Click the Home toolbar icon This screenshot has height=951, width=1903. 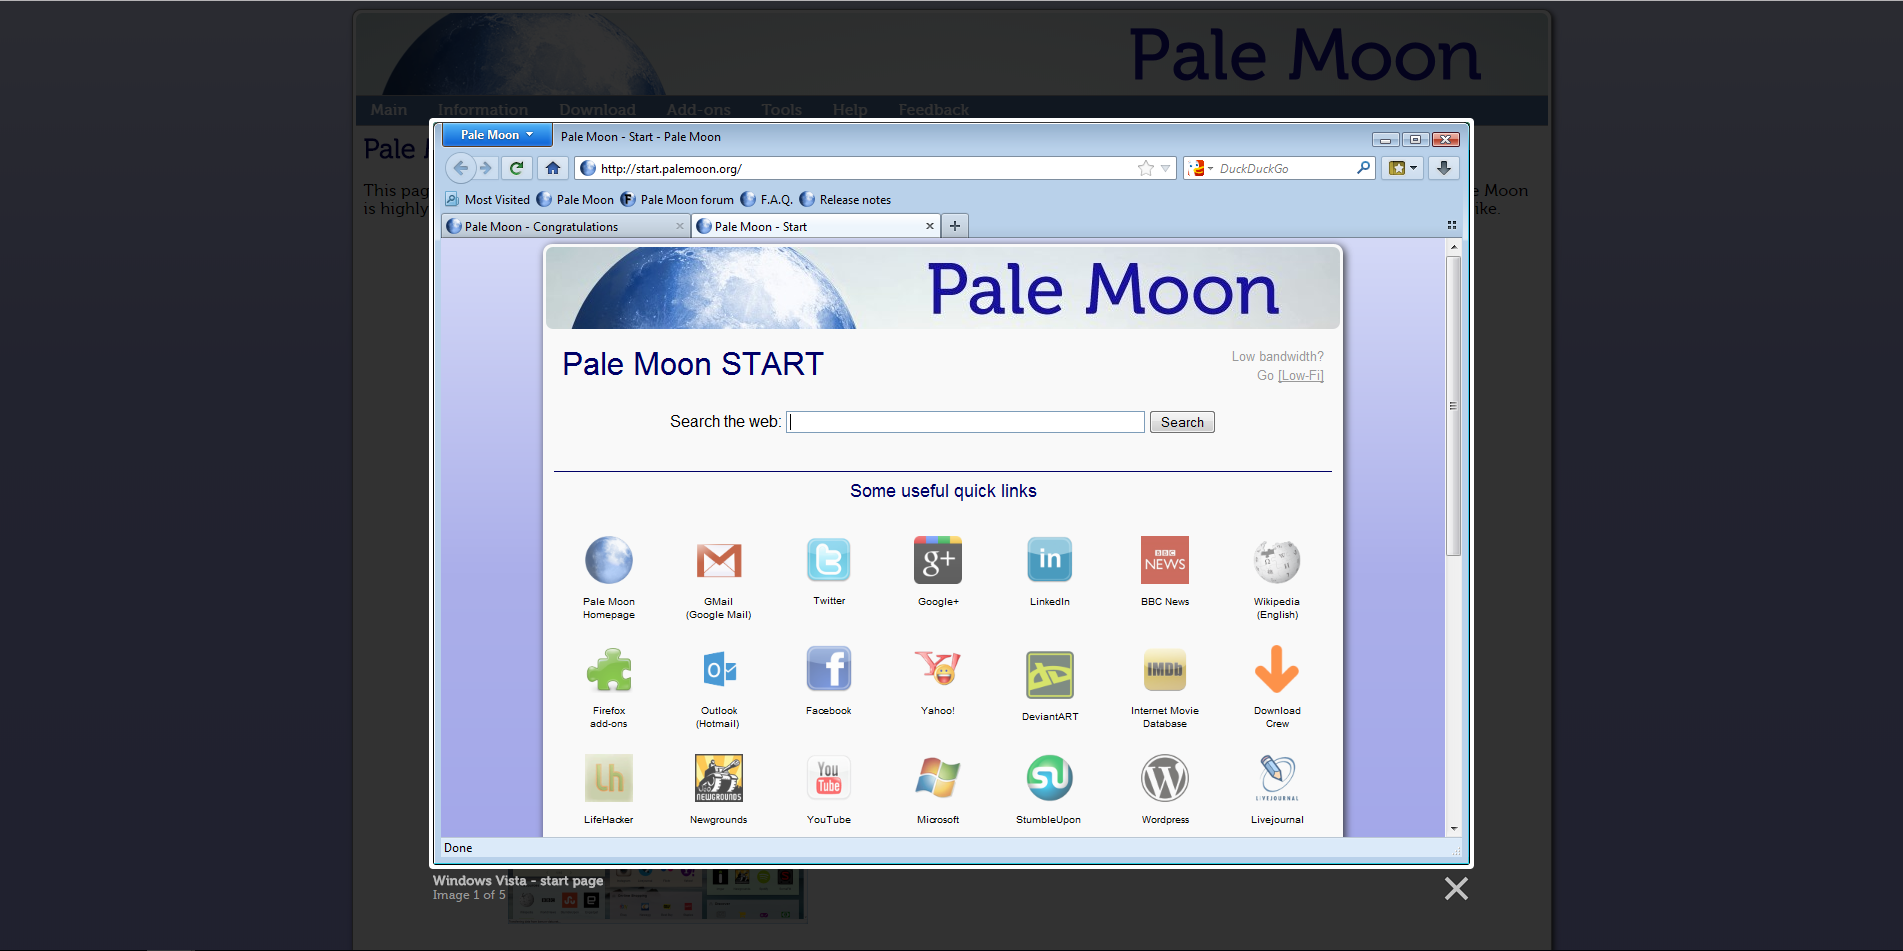click(x=553, y=168)
